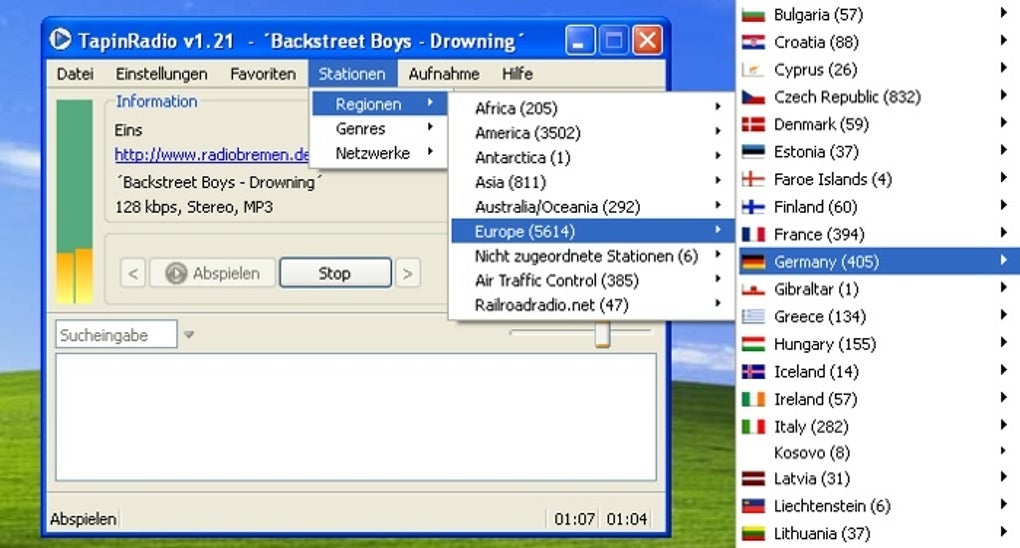Click the Stop button
The height and width of the screenshot is (548, 1020).
click(x=335, y=273)
